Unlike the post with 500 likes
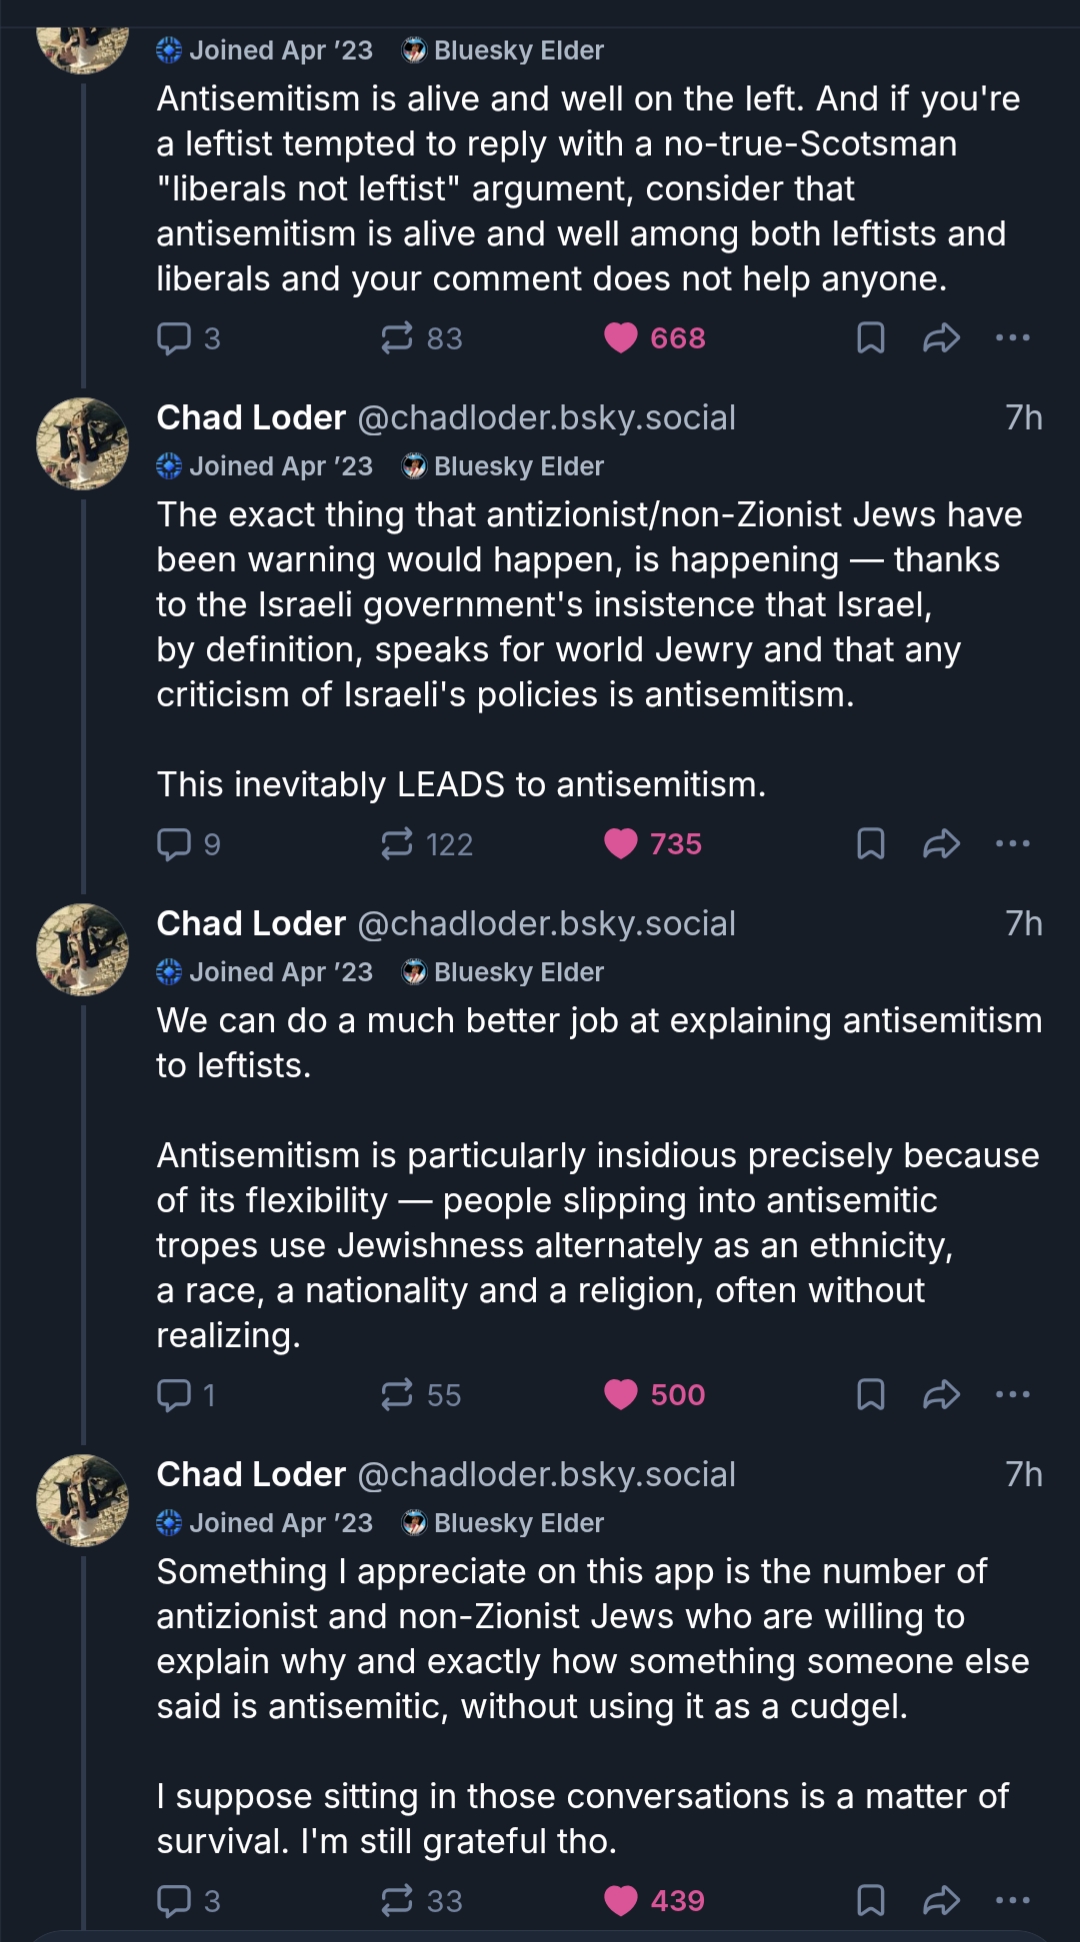 pyautogui.click(x=621, y=1394)
